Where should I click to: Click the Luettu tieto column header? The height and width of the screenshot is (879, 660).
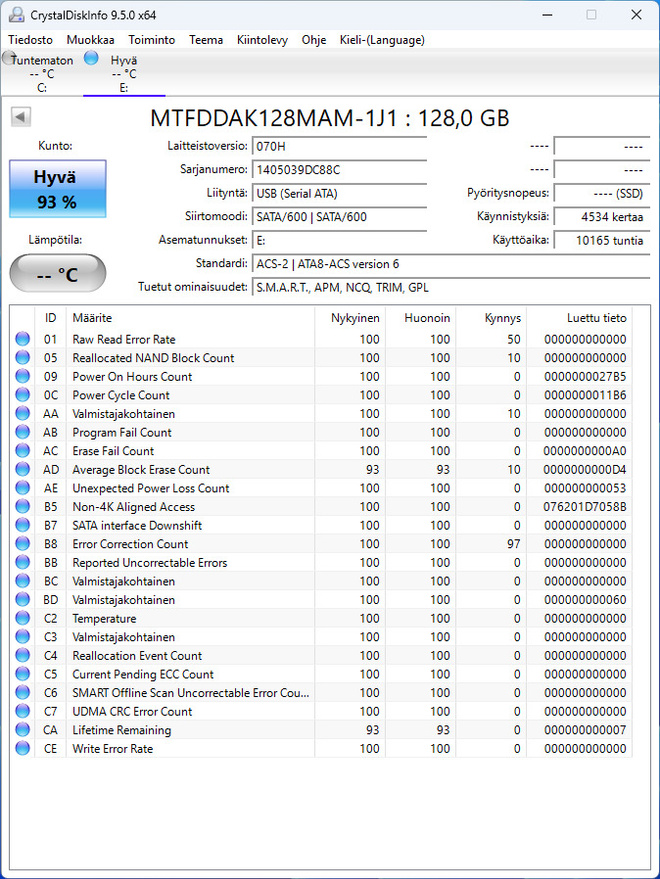[579, 318]
